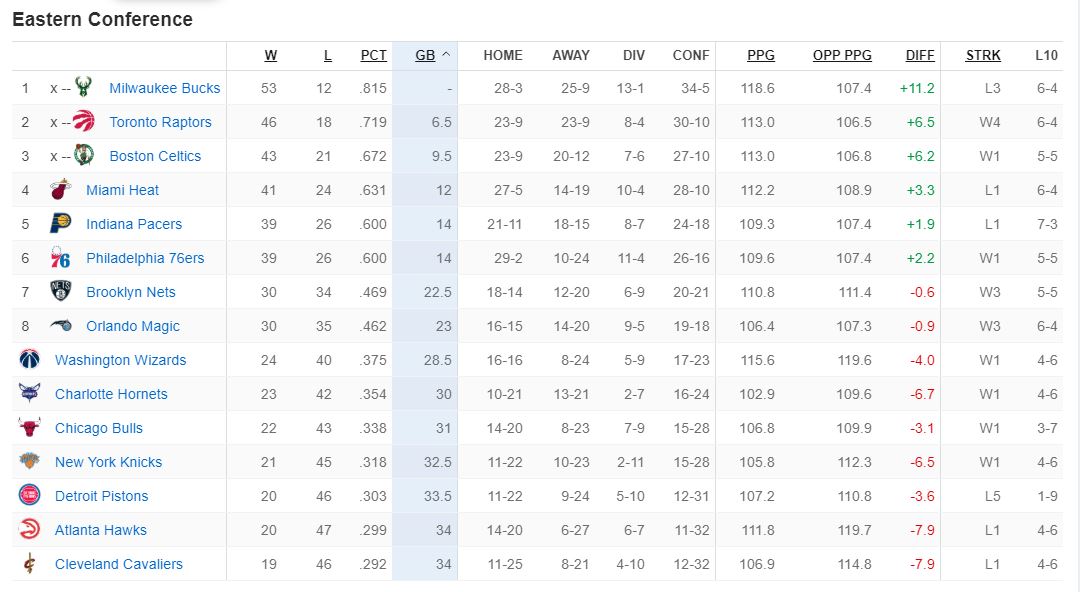Toggle GB column sort order arrow
Image resolution: width=1080 pixels, height=592 pixels.
446,55
